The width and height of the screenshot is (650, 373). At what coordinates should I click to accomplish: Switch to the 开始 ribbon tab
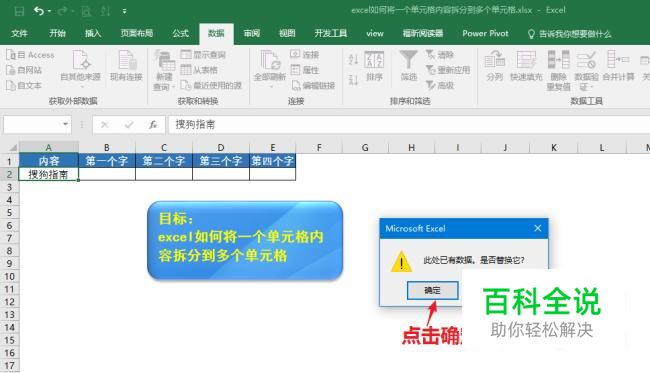pyautogui.click(x=57, y=34)
